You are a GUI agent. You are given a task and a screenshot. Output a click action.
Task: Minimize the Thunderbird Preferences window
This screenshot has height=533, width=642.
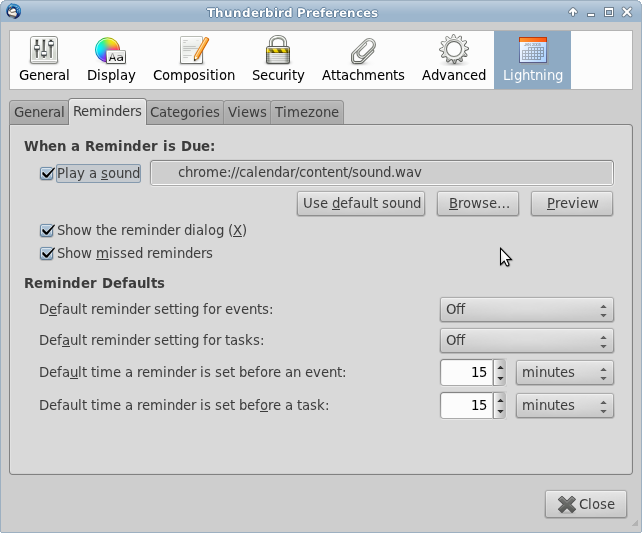590,13
